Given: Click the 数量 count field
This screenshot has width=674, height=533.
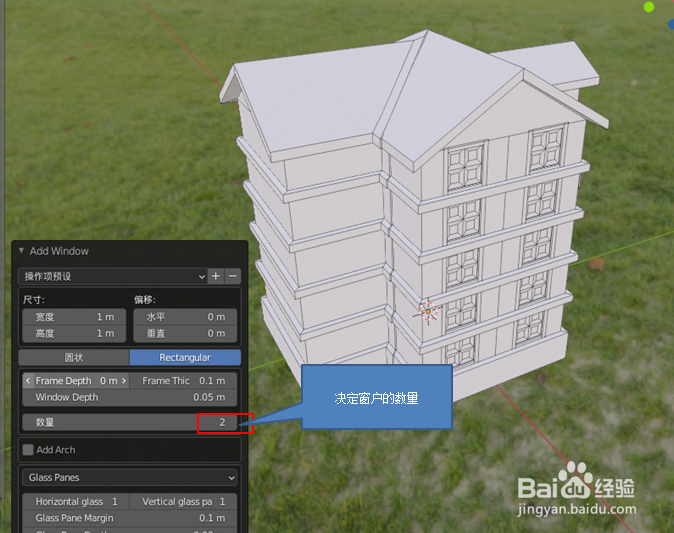Looking at the screenshot, I should (130, 422).
